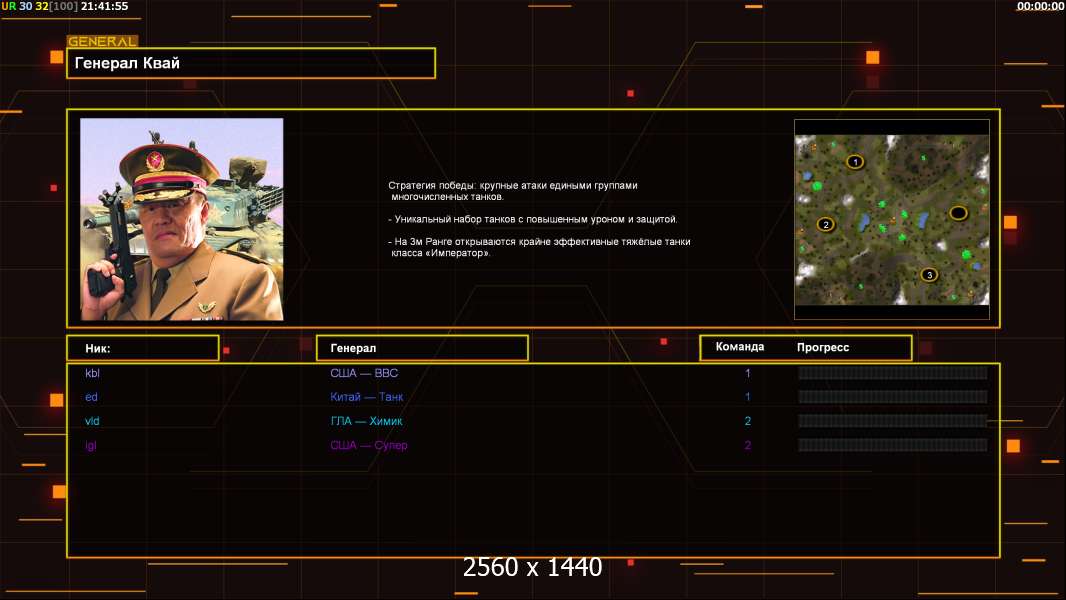Click start position marker 2 on minimap
Image resolution: width=1066 pixels, height=600 pixels.
tap(825, 224)
